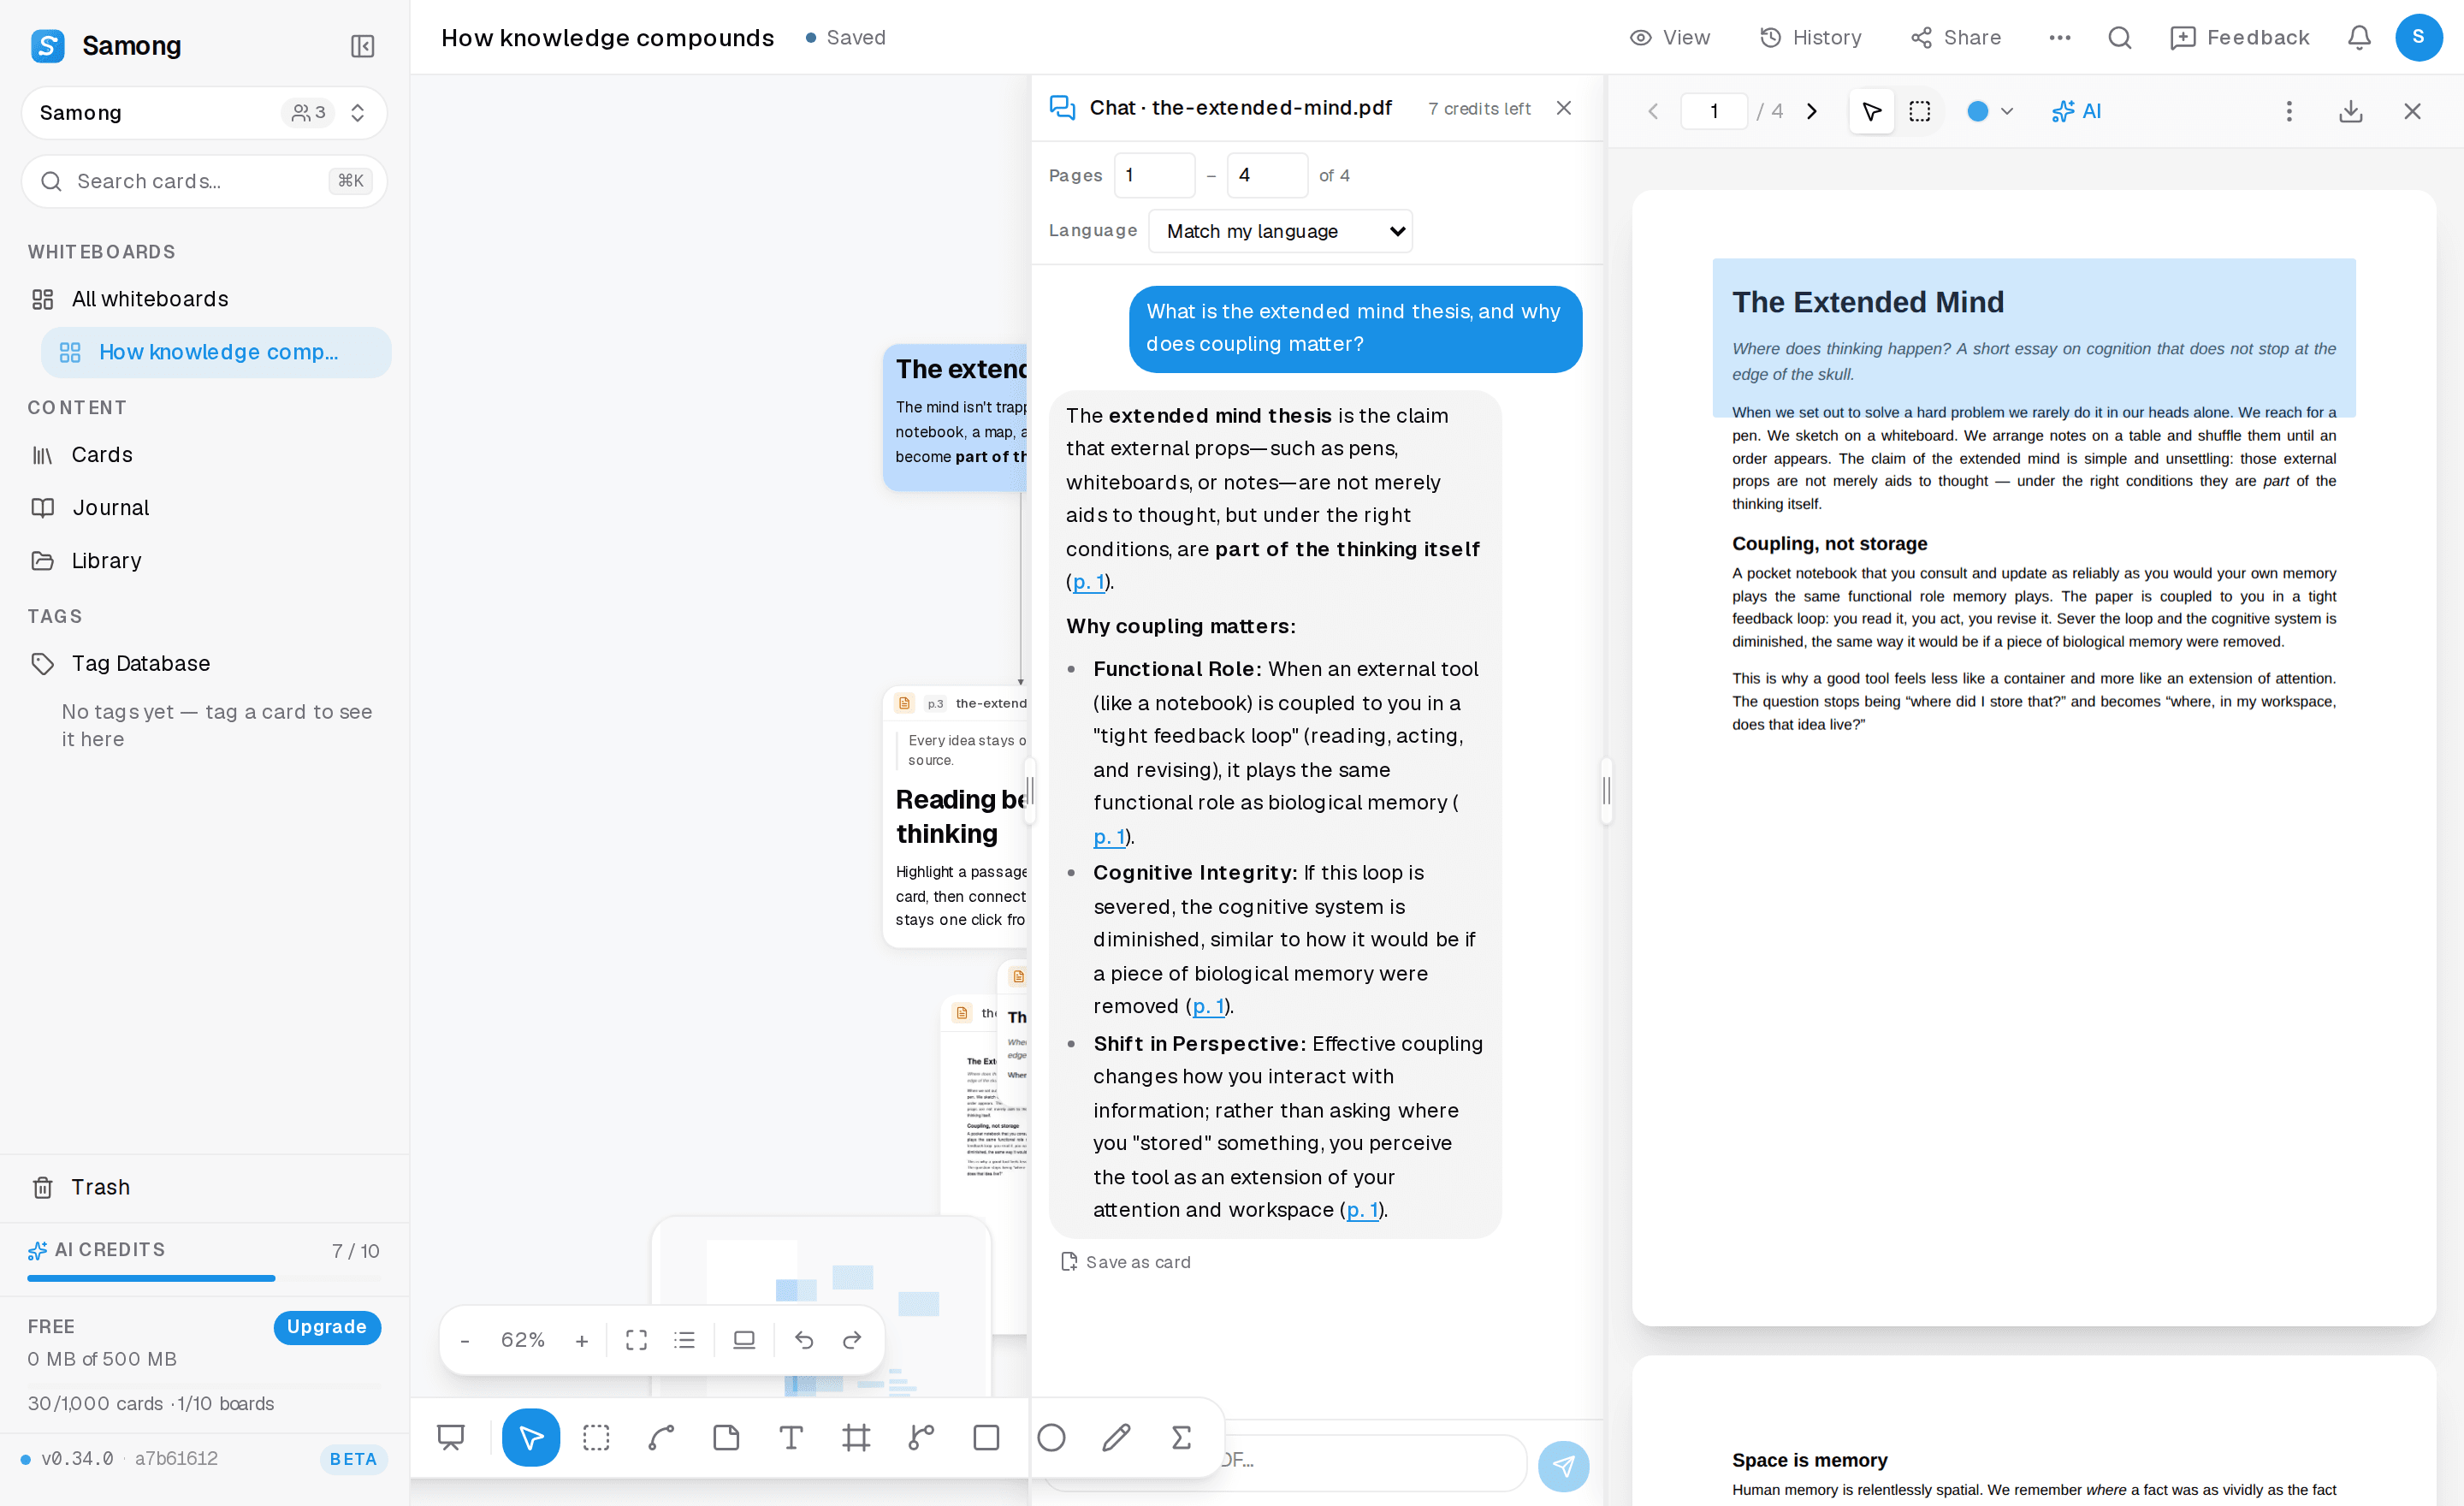
Task: Download the PDF file
Action: pyautogui.click(x=2351, y=111)
